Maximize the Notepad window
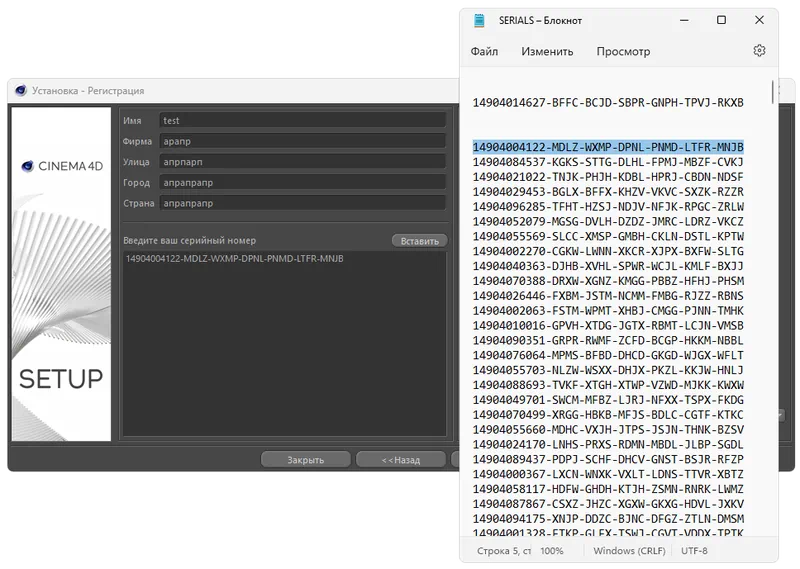The width and height of the screenshot is (800, 569). coord(721,20)
